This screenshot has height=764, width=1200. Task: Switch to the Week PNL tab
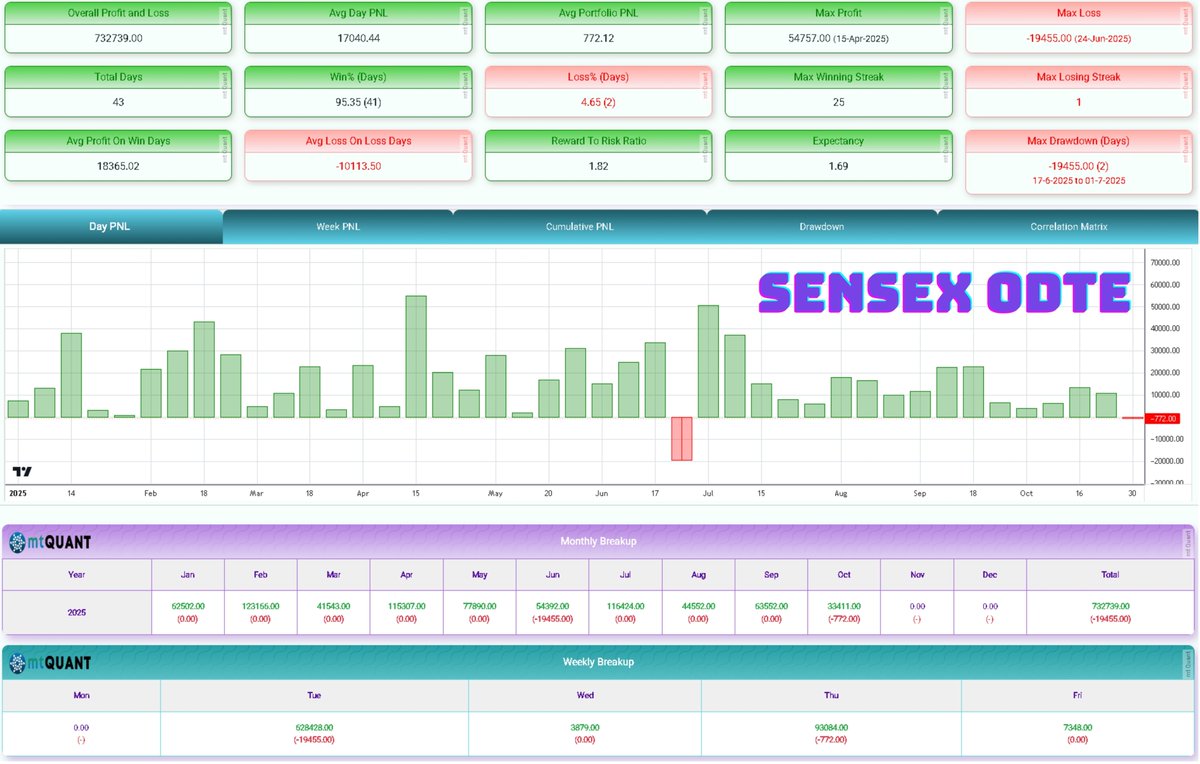338,227
